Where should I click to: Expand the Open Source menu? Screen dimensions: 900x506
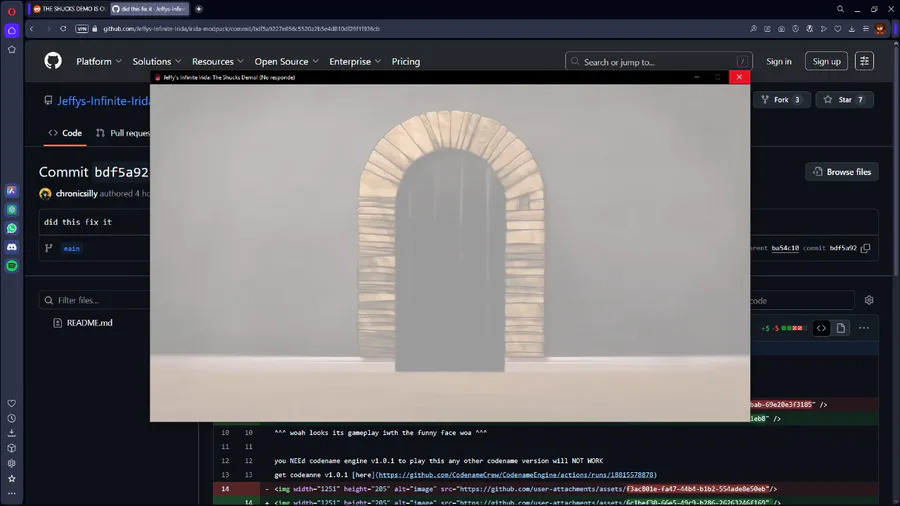[286, 61]
